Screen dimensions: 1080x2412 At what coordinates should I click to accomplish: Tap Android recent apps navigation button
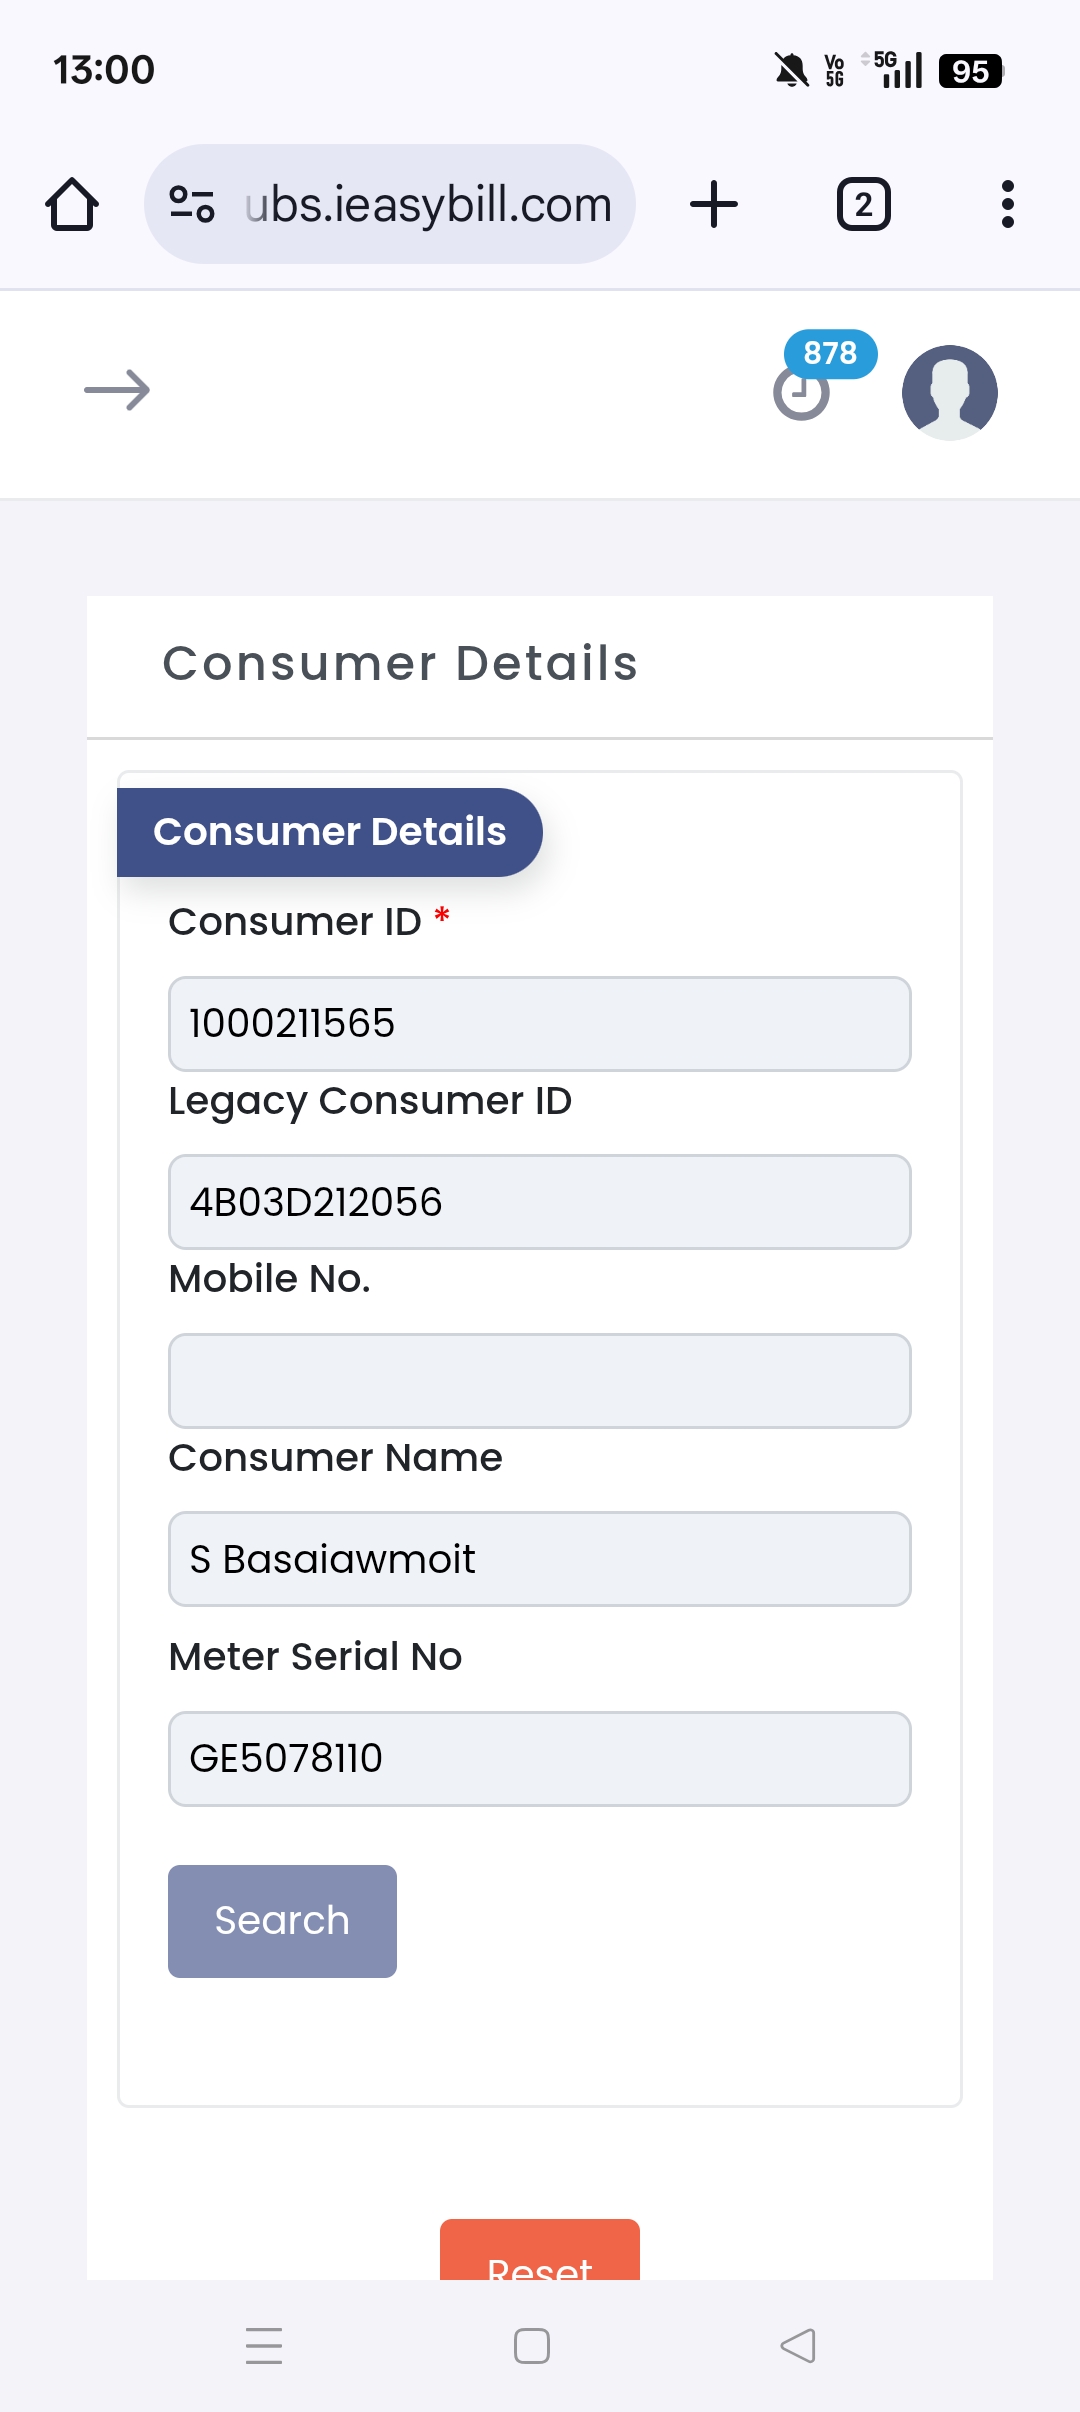[264, 2345]
